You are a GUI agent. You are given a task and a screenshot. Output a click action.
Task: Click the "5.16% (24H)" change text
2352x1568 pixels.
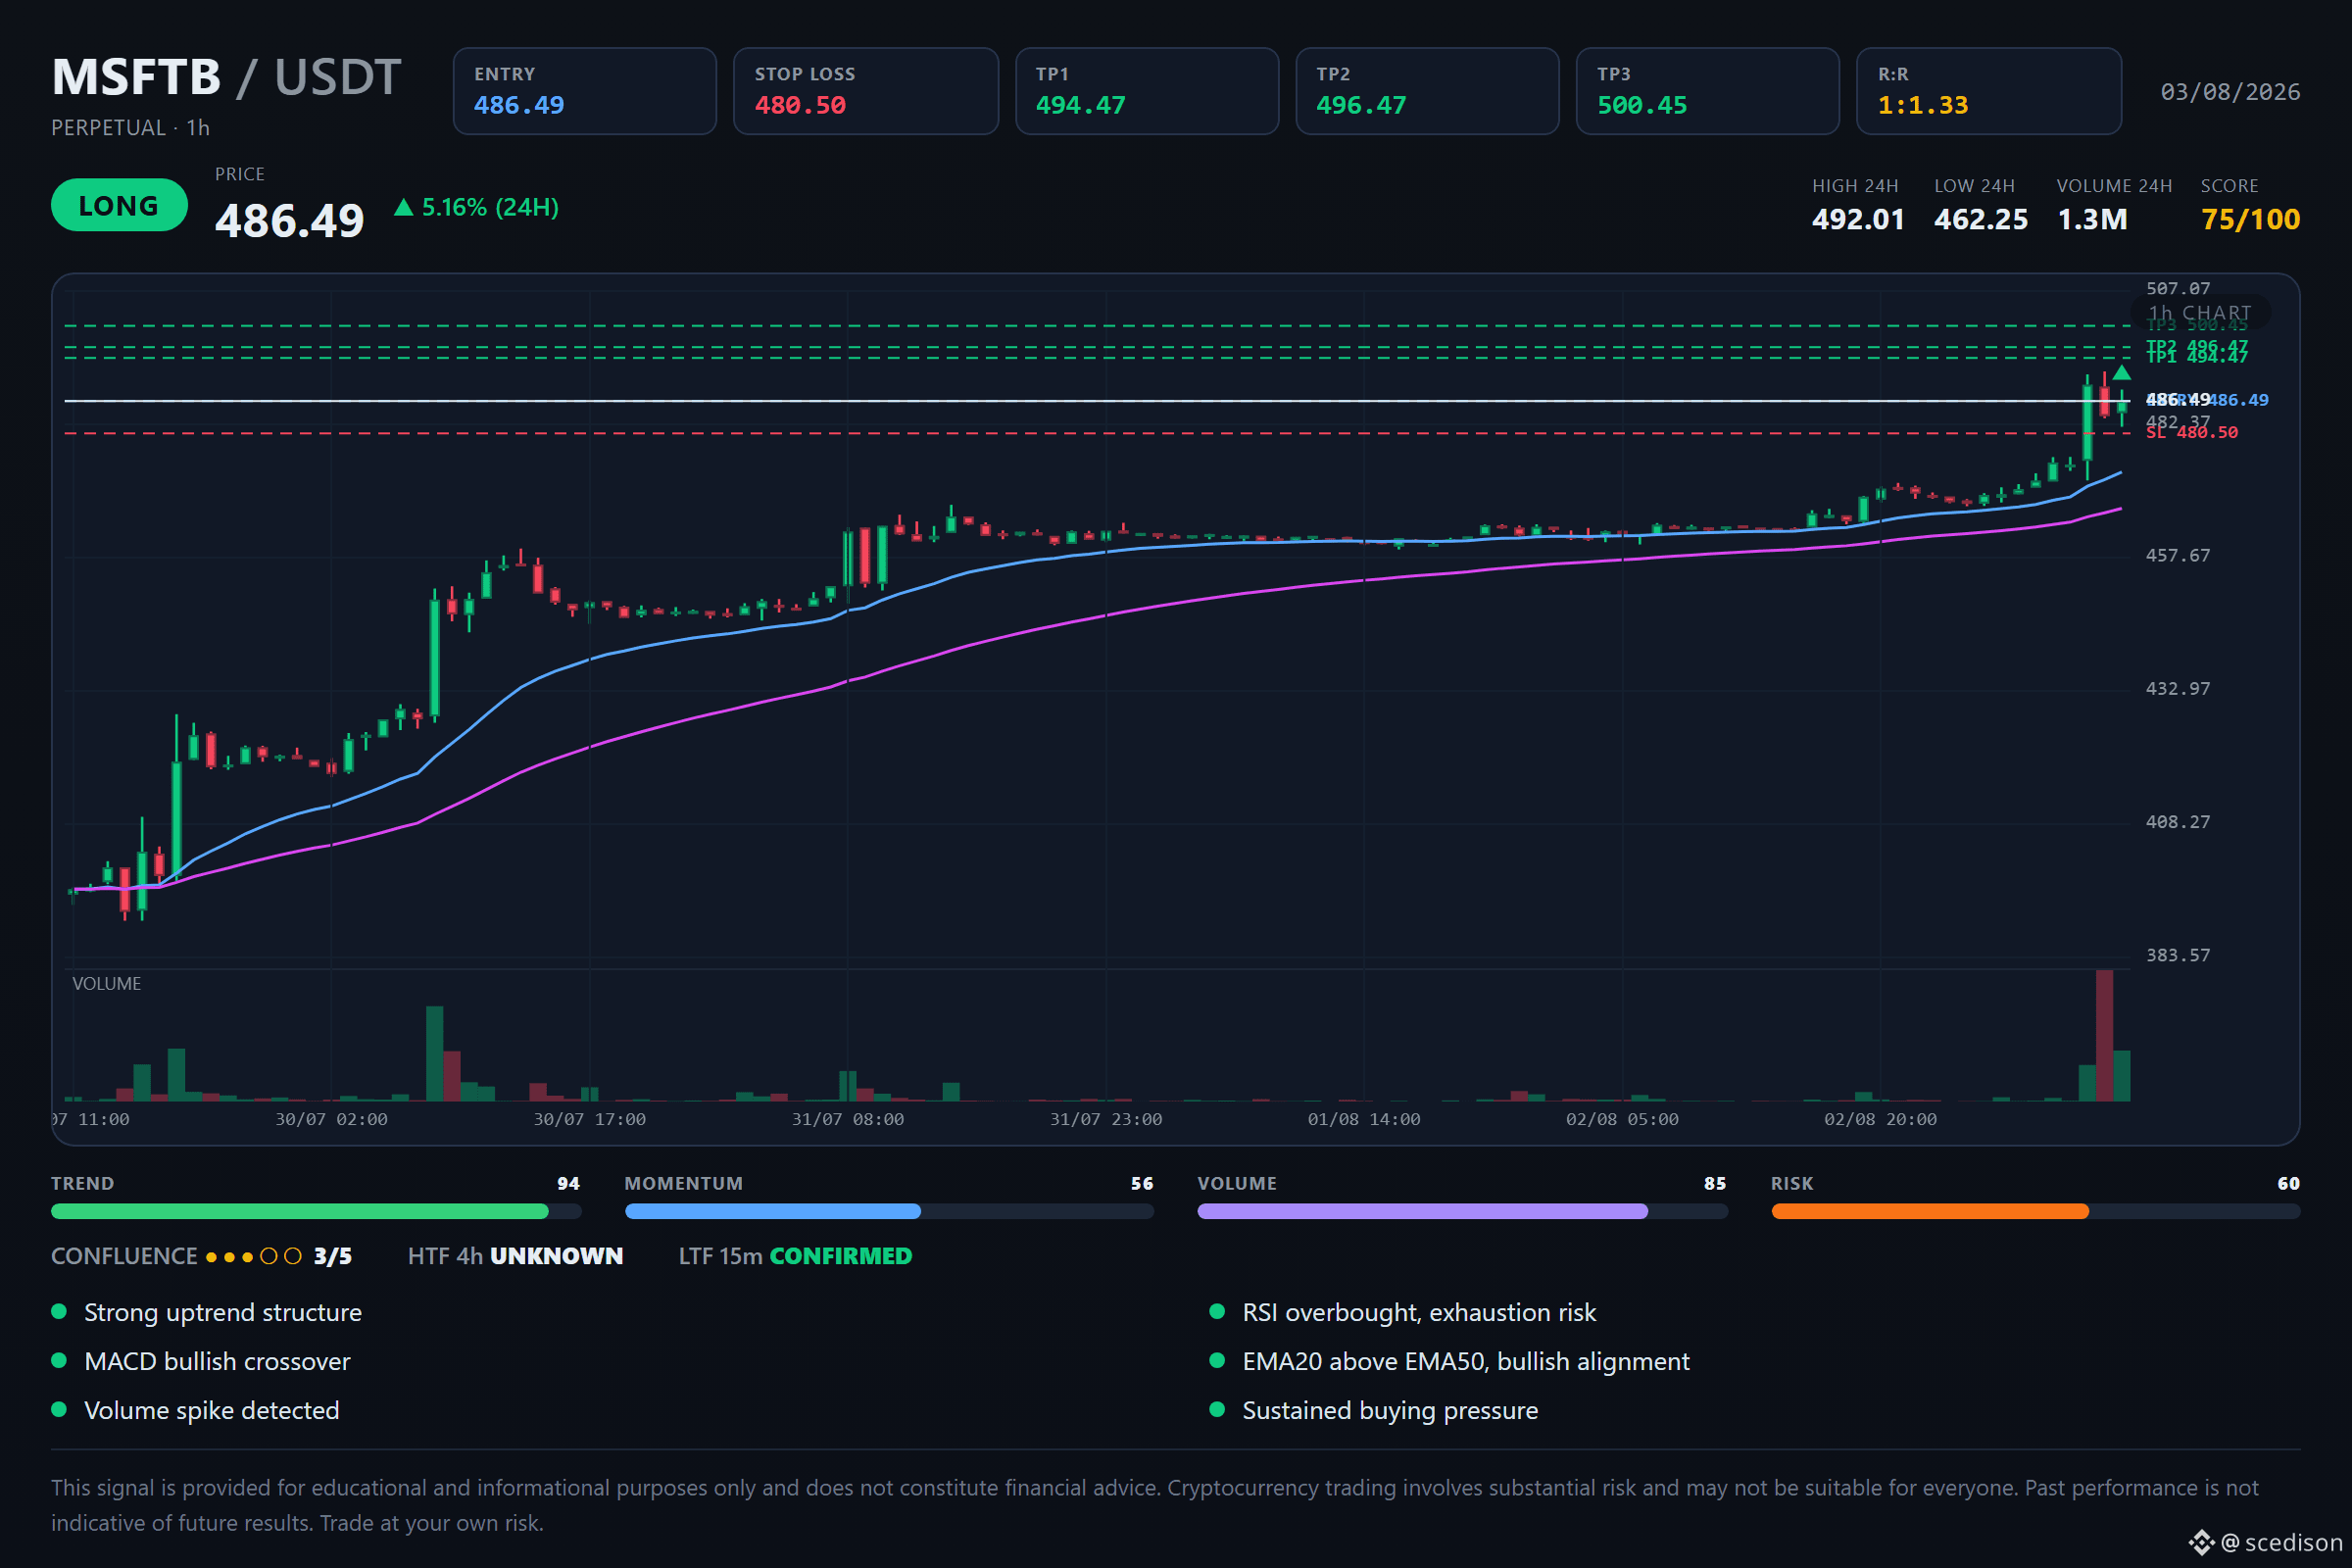[x=490, y=207]
